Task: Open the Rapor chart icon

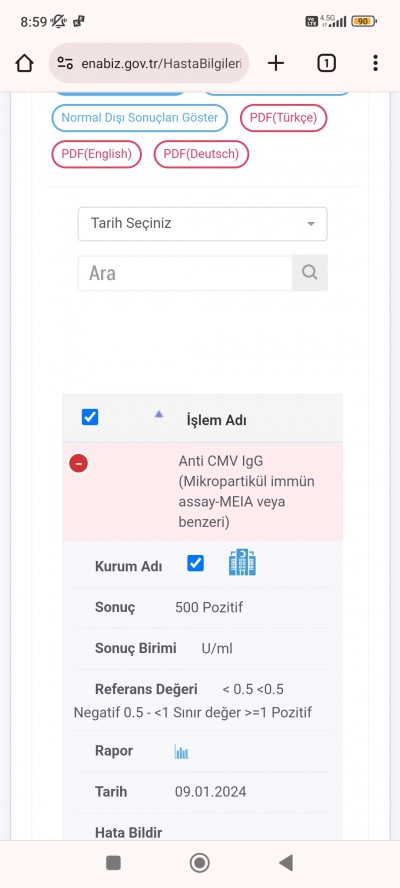Action: 181,752
